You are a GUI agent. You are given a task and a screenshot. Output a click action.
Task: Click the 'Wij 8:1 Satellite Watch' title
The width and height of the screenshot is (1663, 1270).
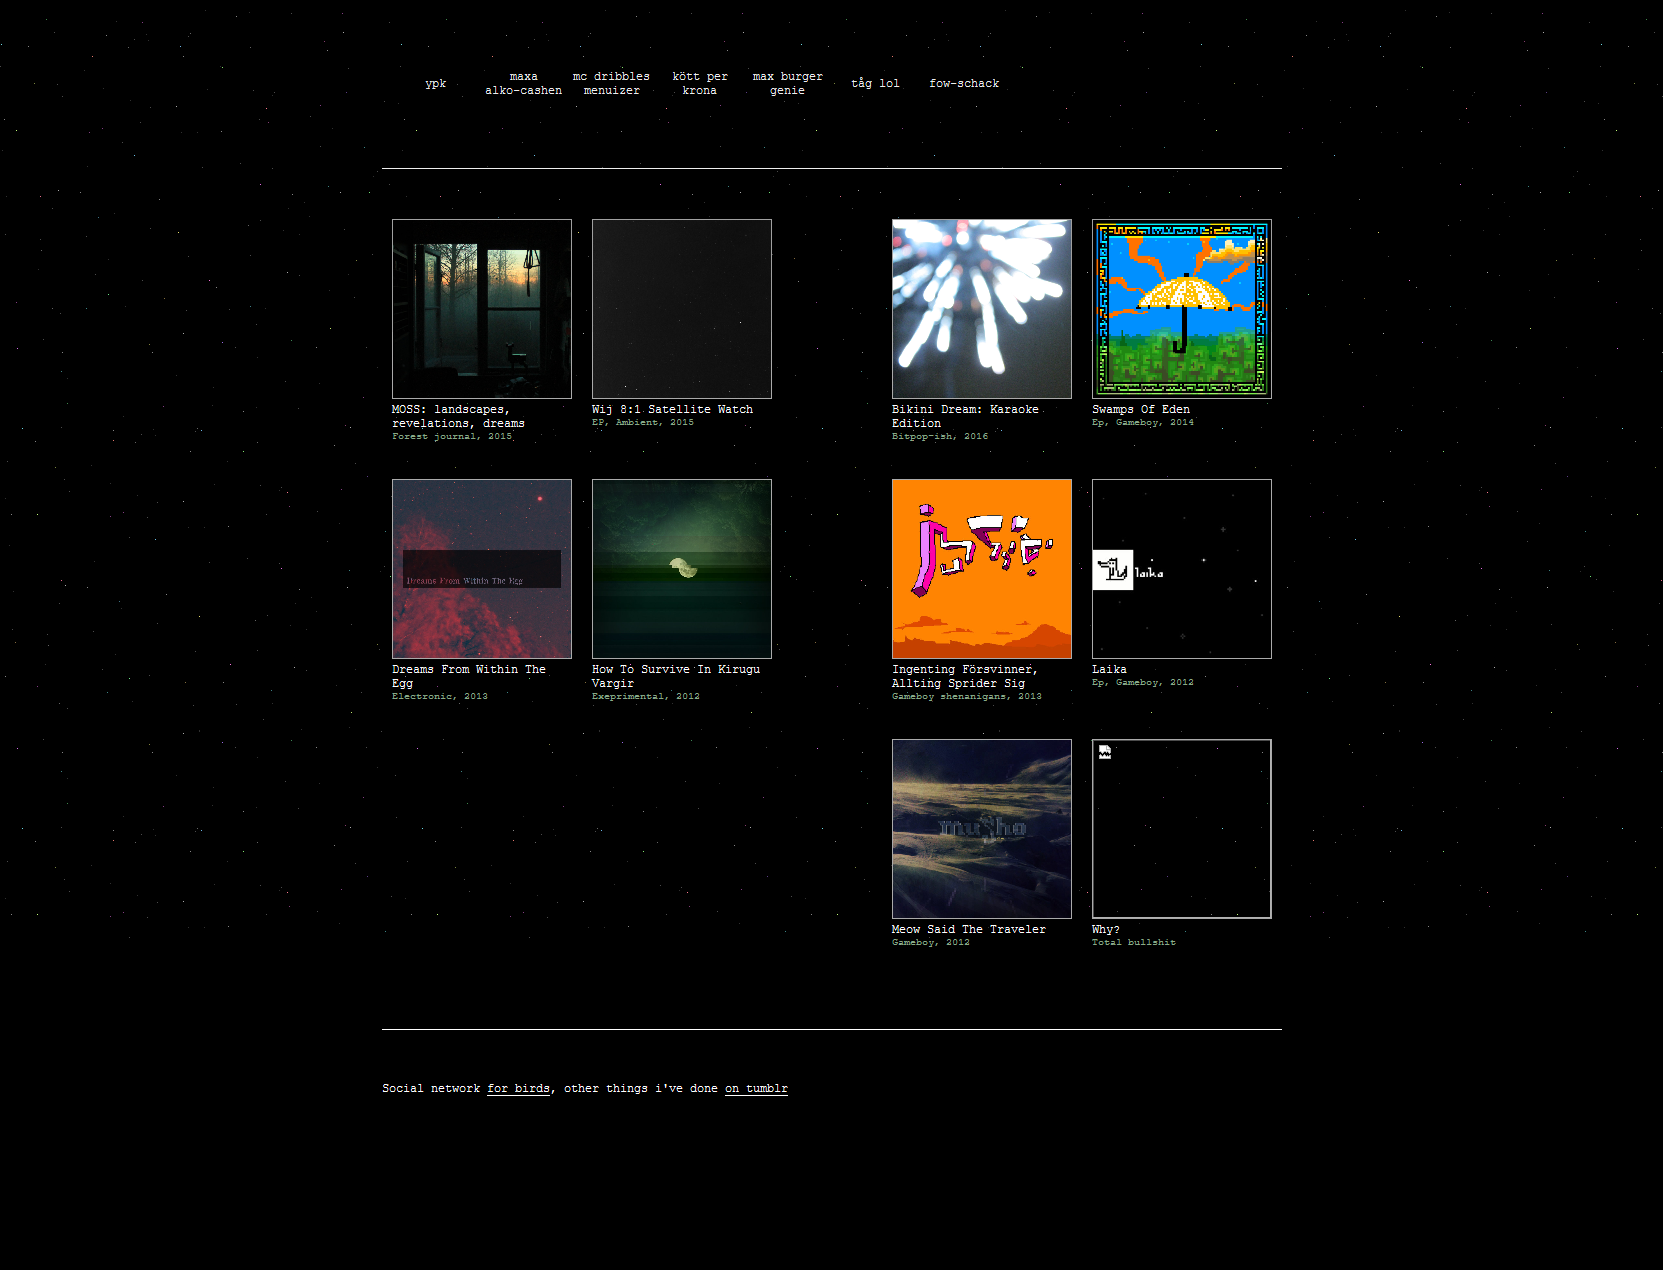pyautogui.click(x=672, y=409)
